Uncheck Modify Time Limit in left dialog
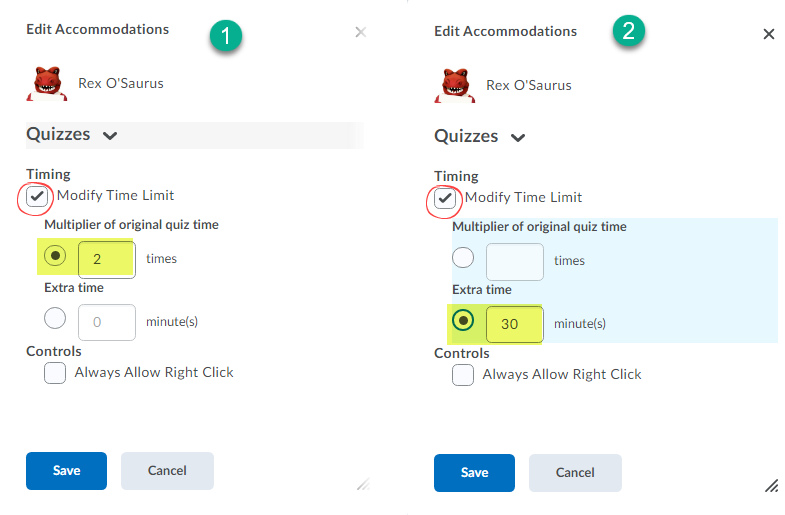The image size is (785, 515). click(37, 196)
